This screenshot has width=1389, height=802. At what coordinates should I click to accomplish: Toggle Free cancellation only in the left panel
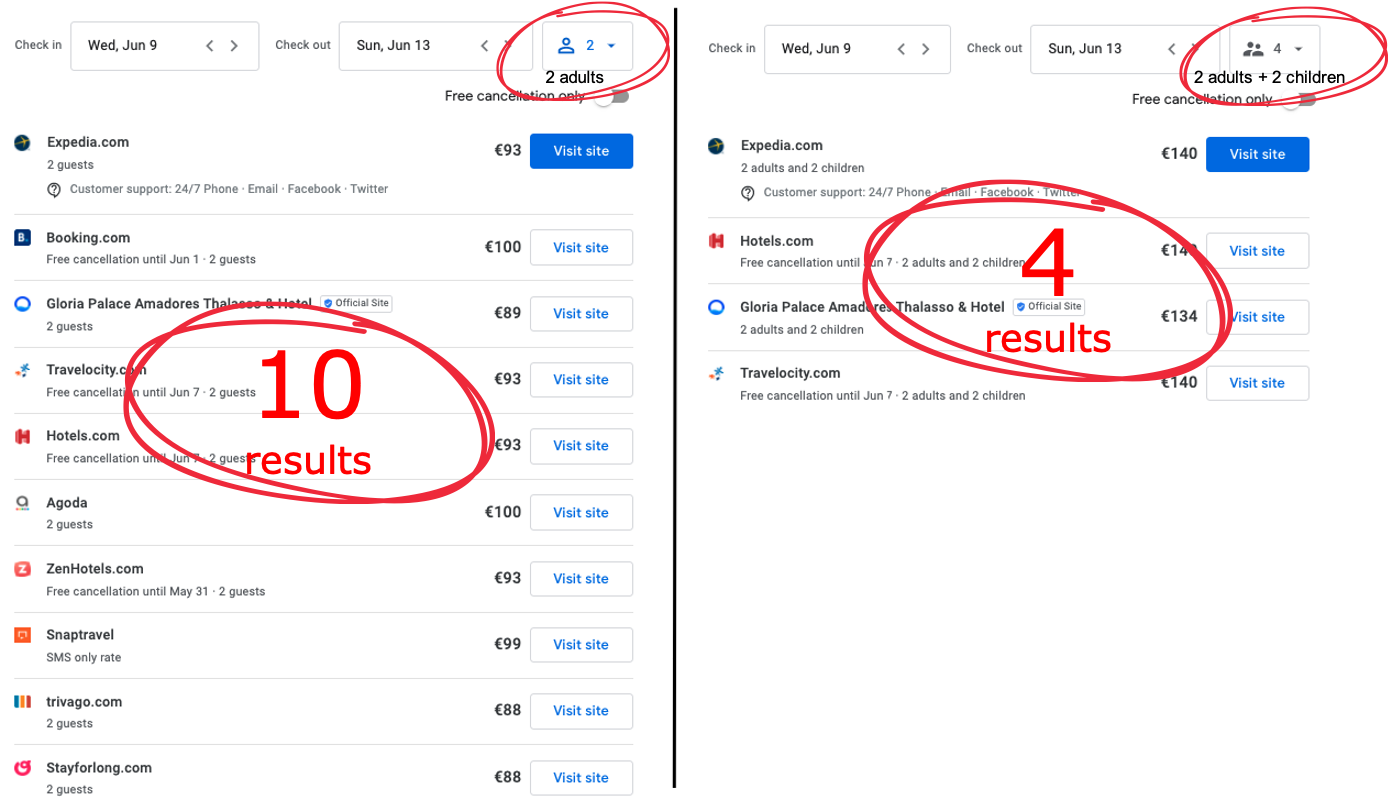611,97
